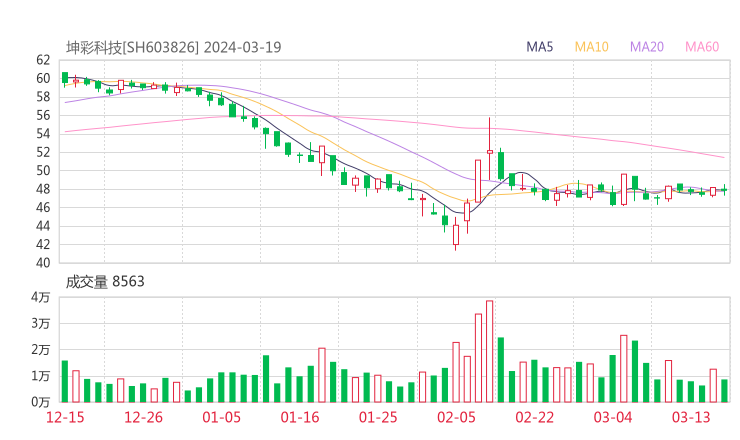The width and height of the screenshot is (740, 440).
Task: Click the MA5 legend label
Action: click(539, 47)
